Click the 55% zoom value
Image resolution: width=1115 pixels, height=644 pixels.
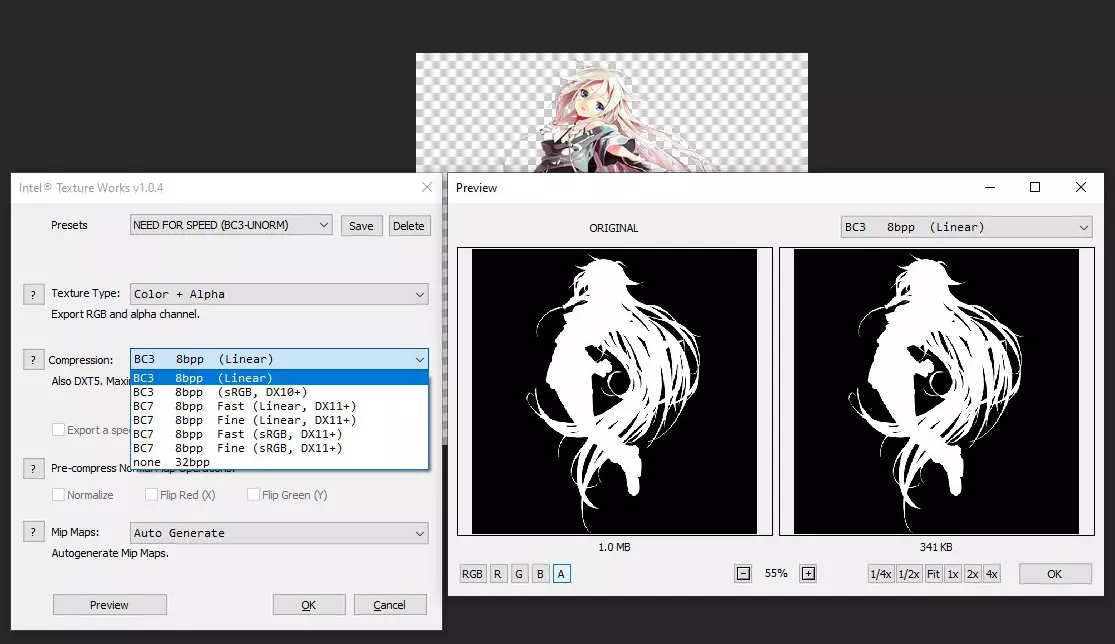point(776,573)
